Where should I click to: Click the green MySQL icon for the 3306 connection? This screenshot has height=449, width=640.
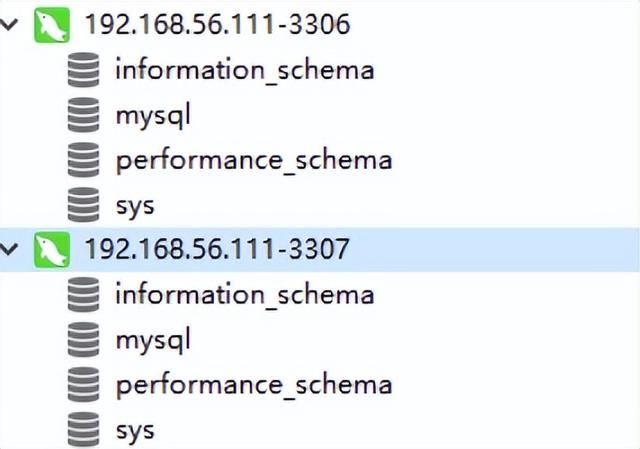(x=51, y=25)
